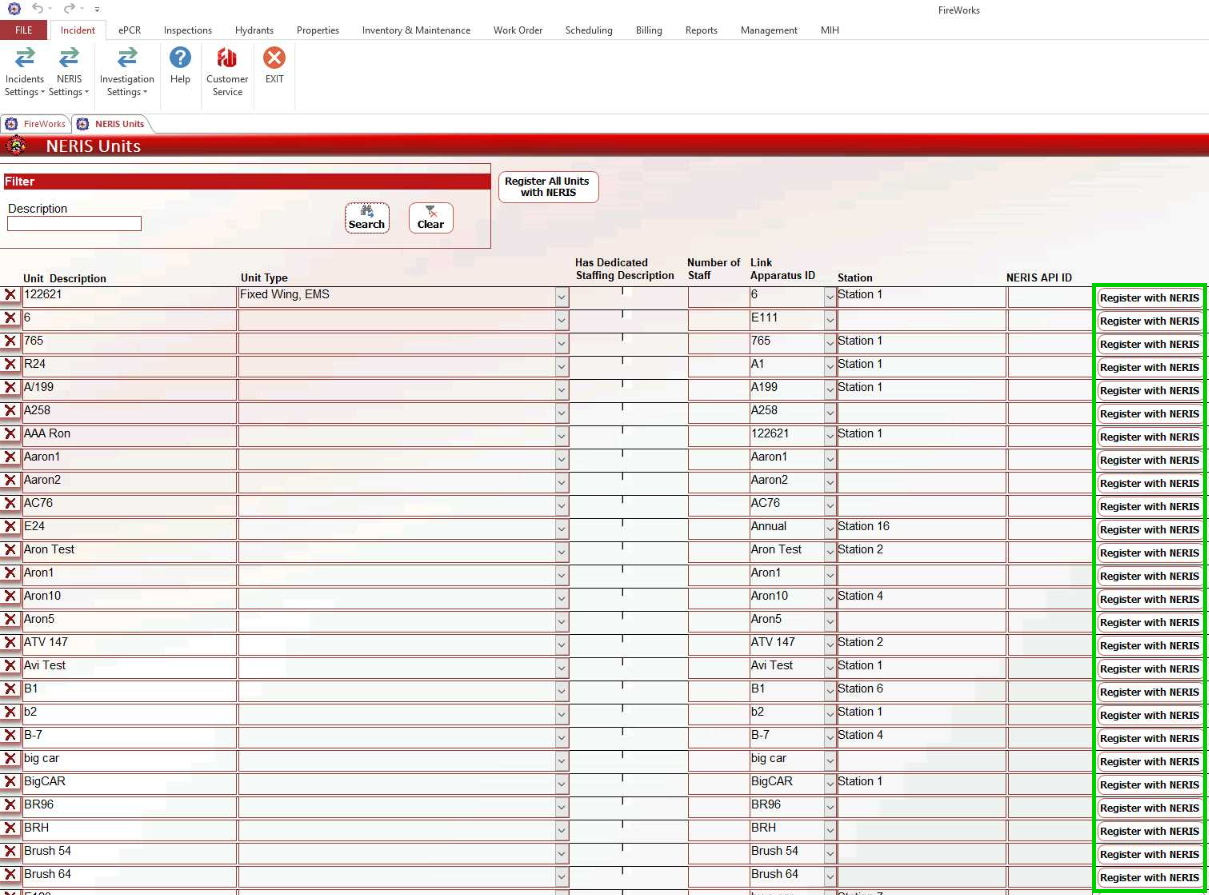1209x895 pixels.
Task: Click Register All Units with NERIS
Action: coord(547,187)
